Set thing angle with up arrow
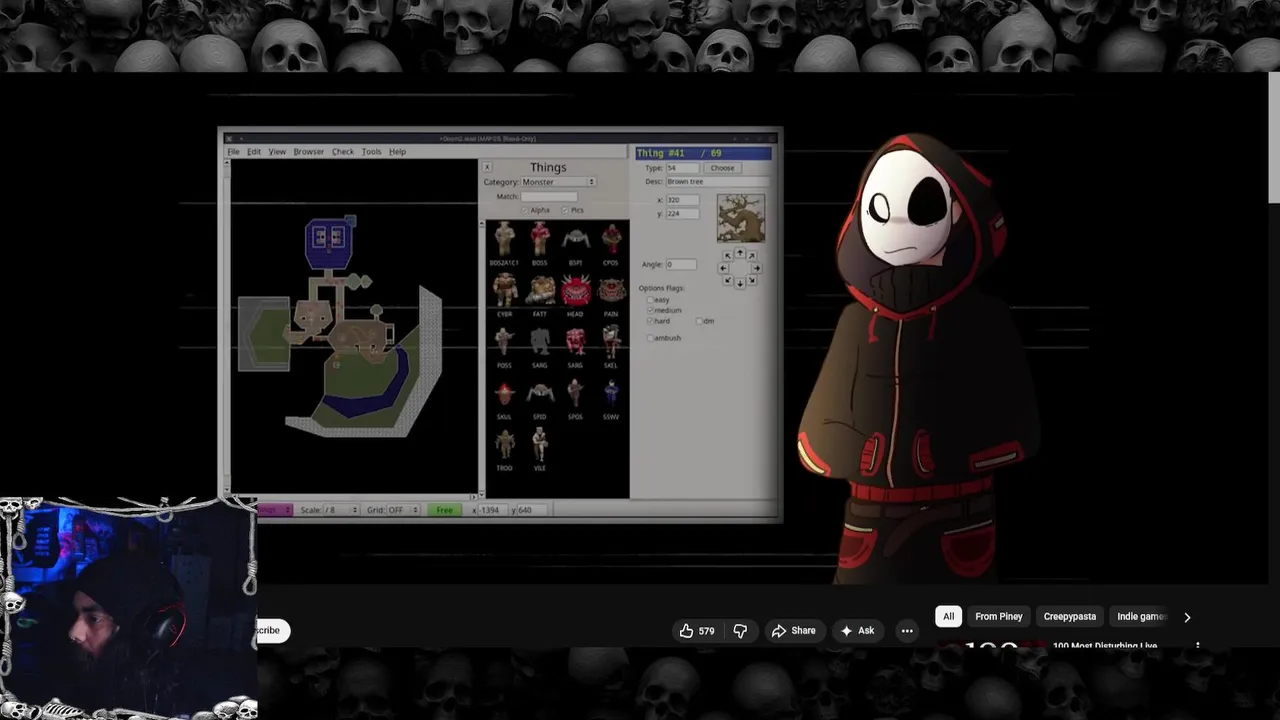 point(740,253)
